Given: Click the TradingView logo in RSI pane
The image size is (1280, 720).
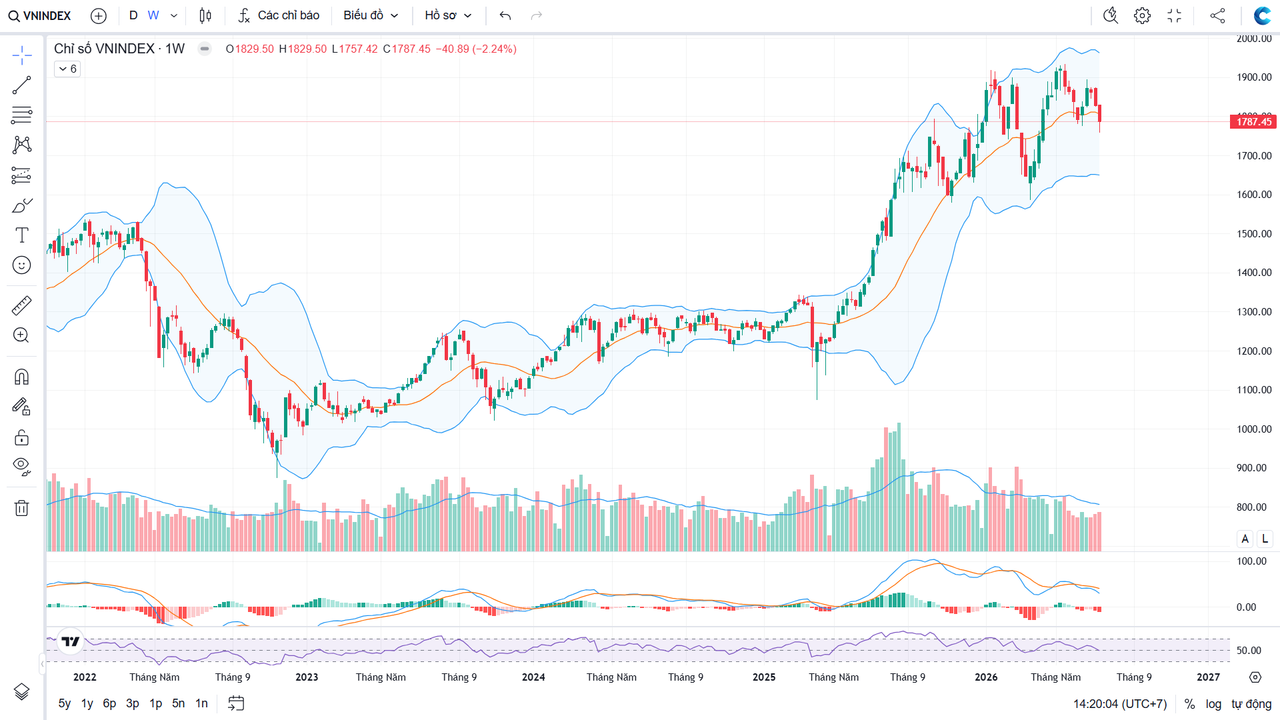Looking at the screenshot, I should 70,642.
